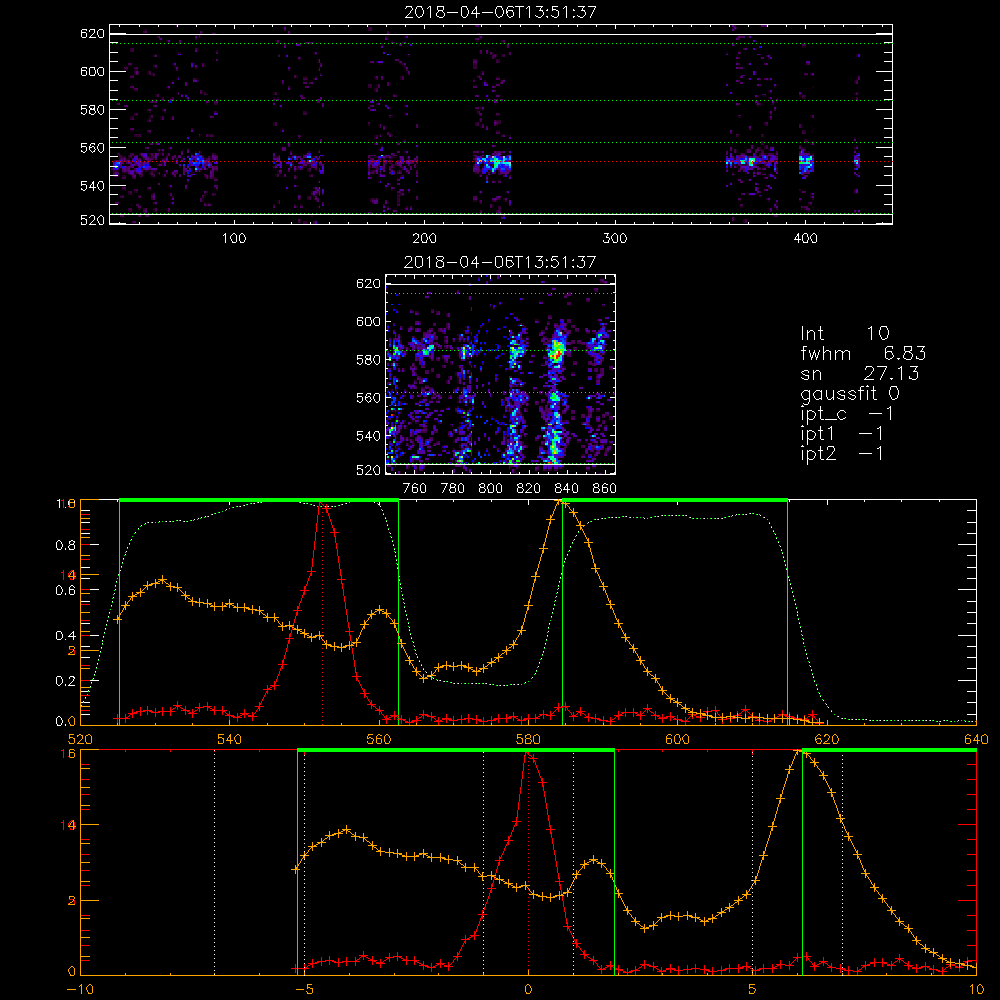Select the 'ipt2 -1' readout line

coord(842,453)
